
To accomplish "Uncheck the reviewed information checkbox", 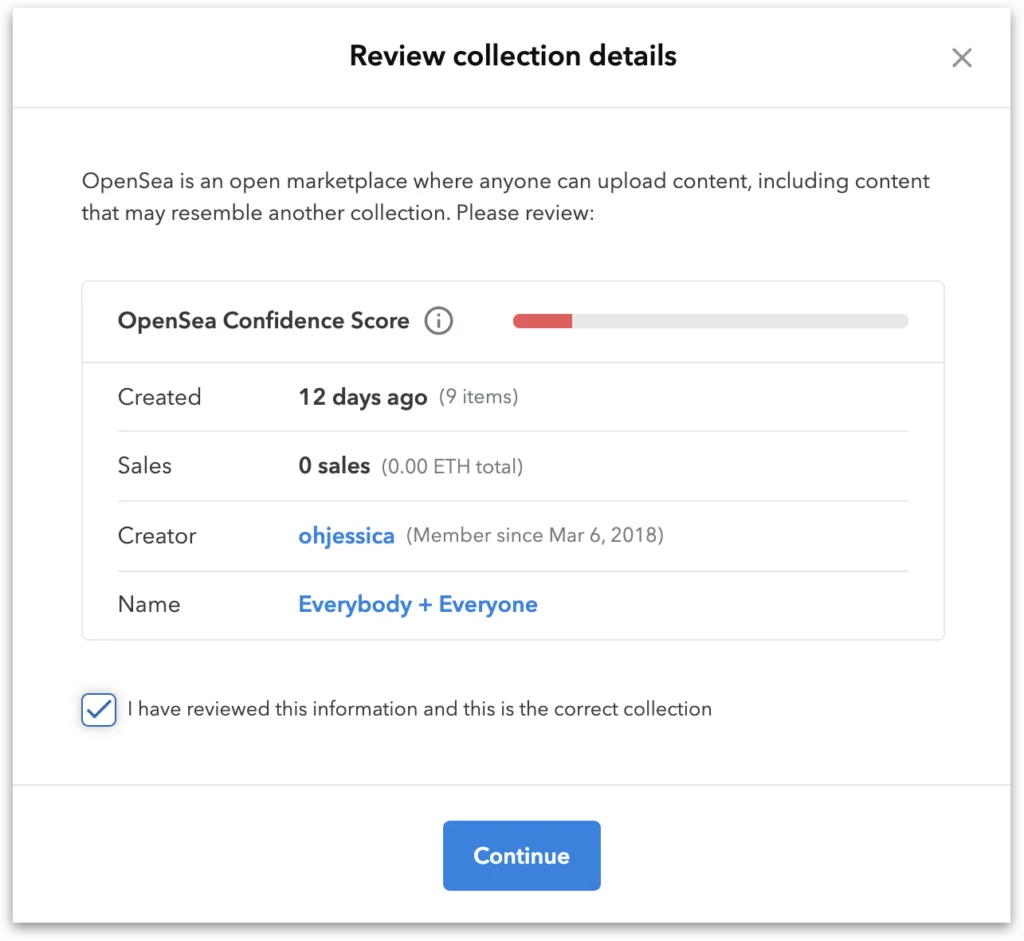I will click(99, 709).
